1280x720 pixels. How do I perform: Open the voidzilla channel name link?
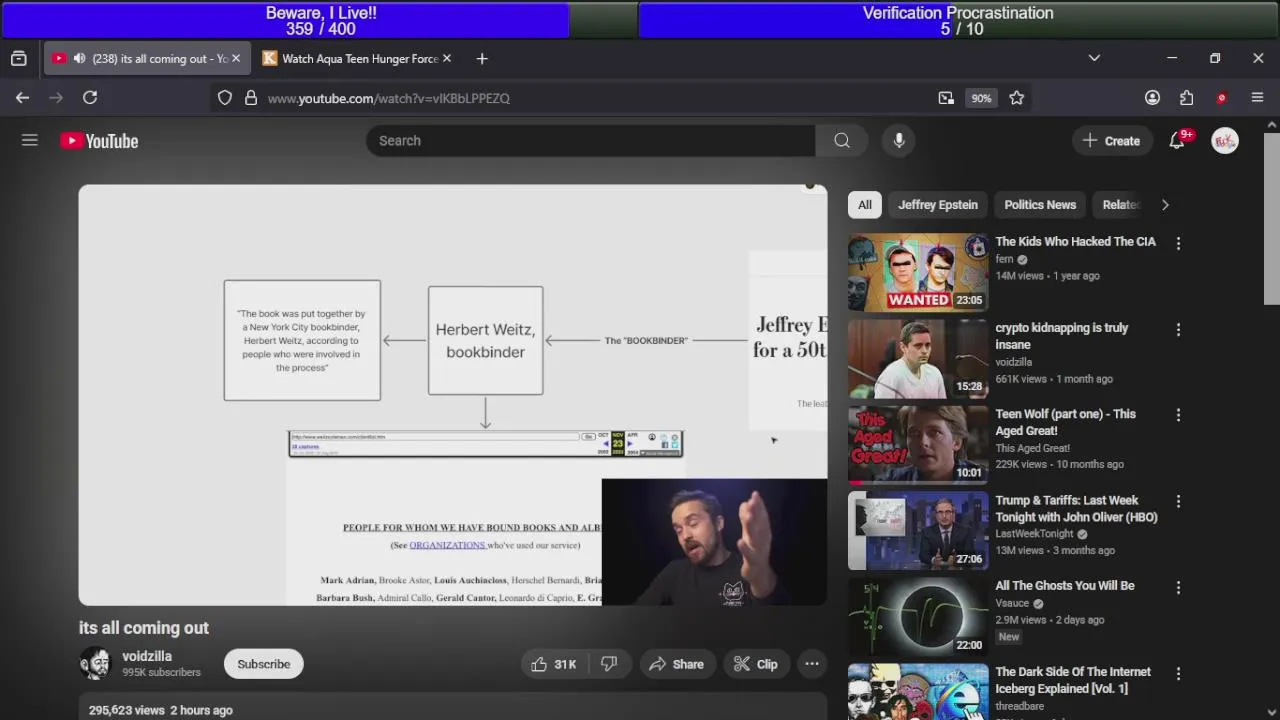(x=147, y=656)
